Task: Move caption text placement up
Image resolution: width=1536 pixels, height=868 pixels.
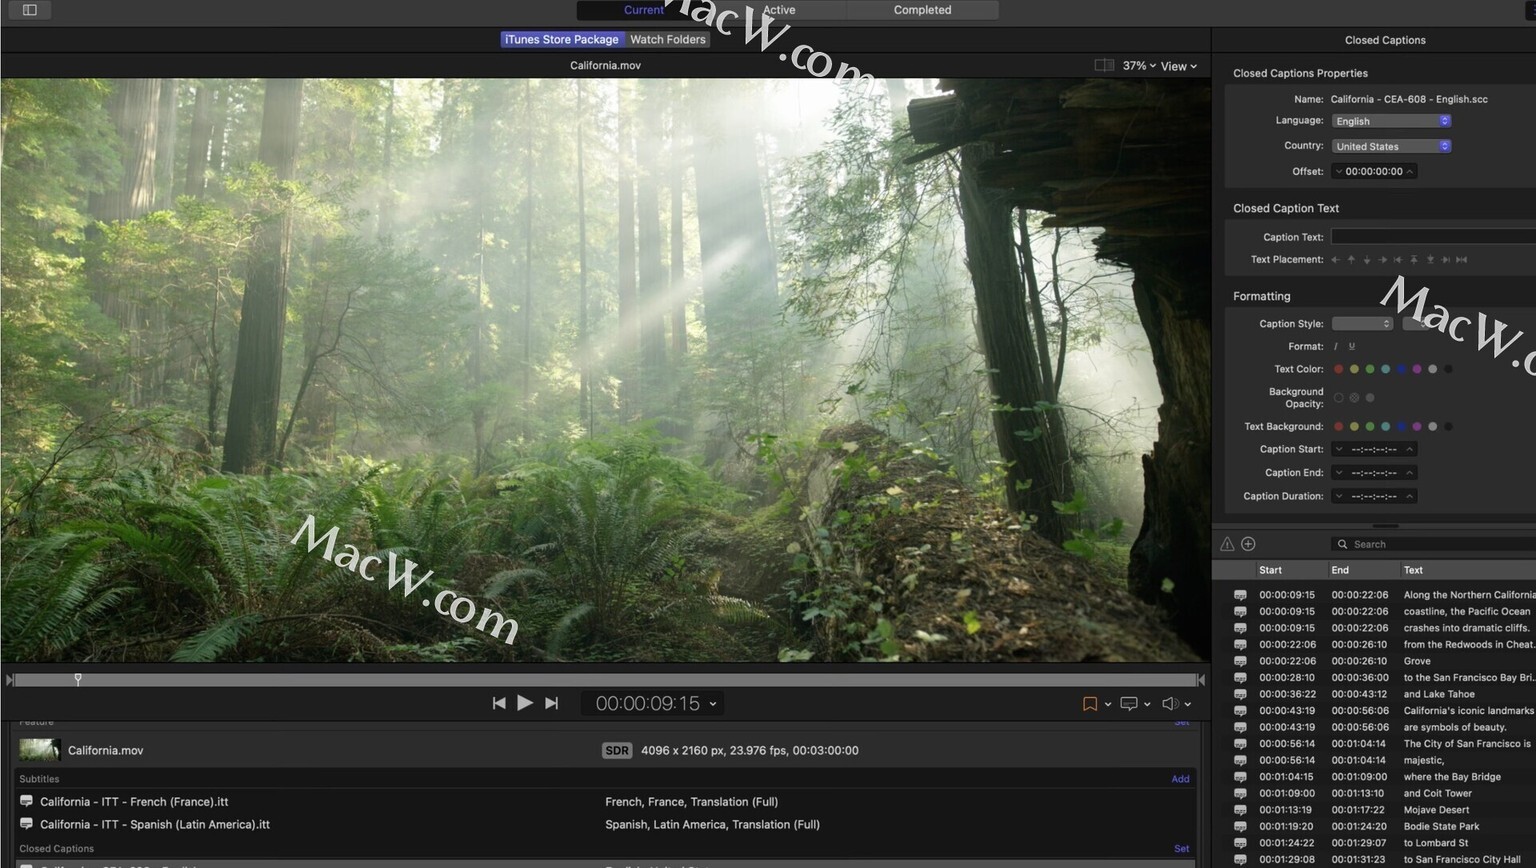Action: [1351, 260]
